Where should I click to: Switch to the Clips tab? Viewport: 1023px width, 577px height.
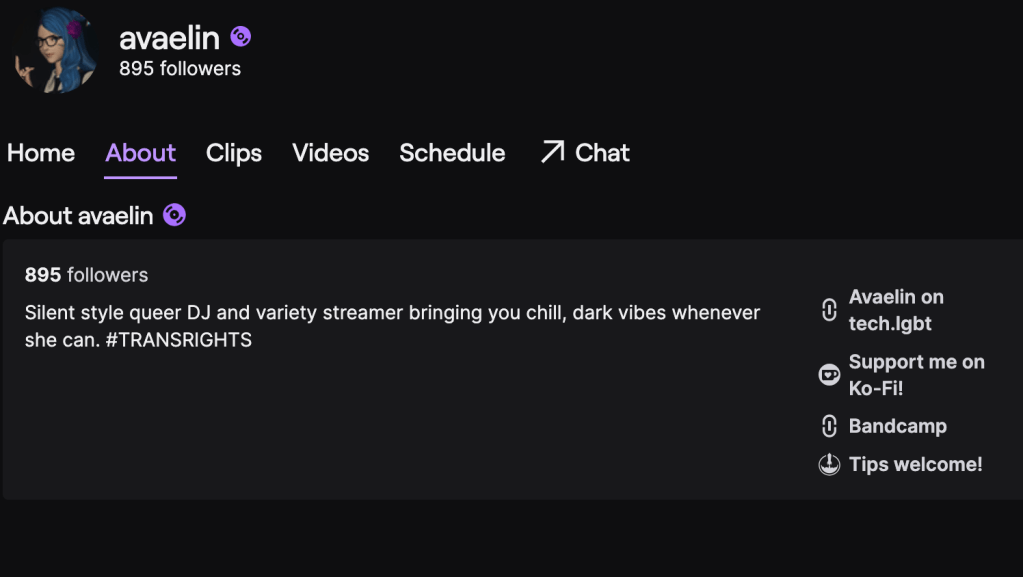pos(234,153)
